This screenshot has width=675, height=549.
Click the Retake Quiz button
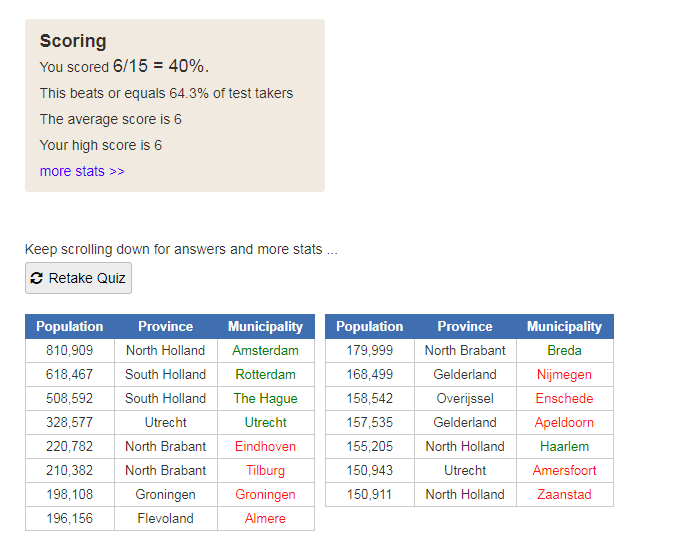[x=78, y=278]
